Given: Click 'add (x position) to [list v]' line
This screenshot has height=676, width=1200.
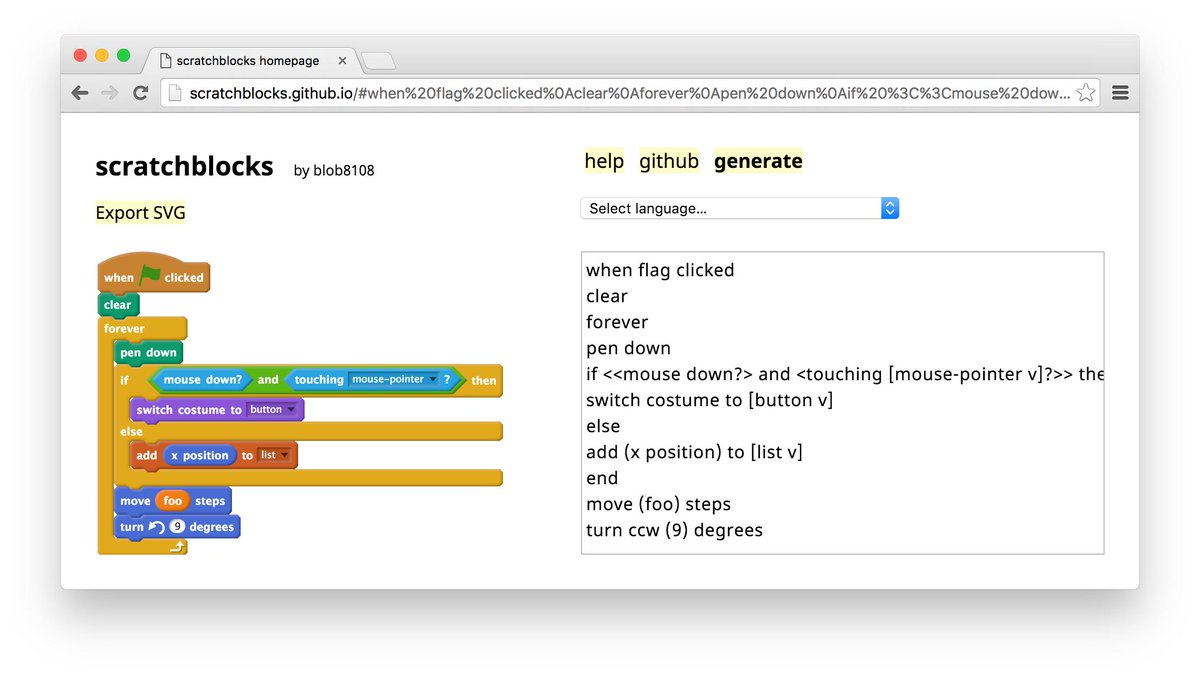Looking at the screenshot, I should tap(694, 452).
